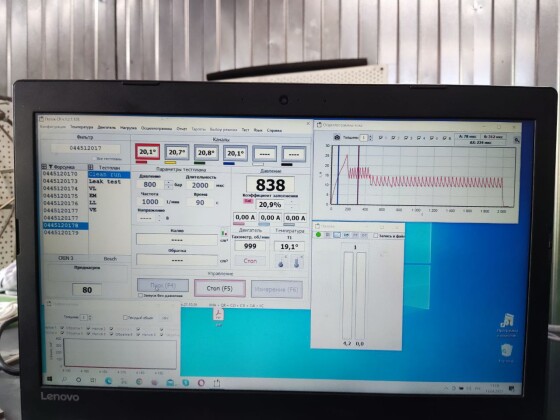This screenshot has width=560, height=420.
Task: Toggle the launch without pressure checkbox
Action: pyautogui.click(x=141, y=295)
